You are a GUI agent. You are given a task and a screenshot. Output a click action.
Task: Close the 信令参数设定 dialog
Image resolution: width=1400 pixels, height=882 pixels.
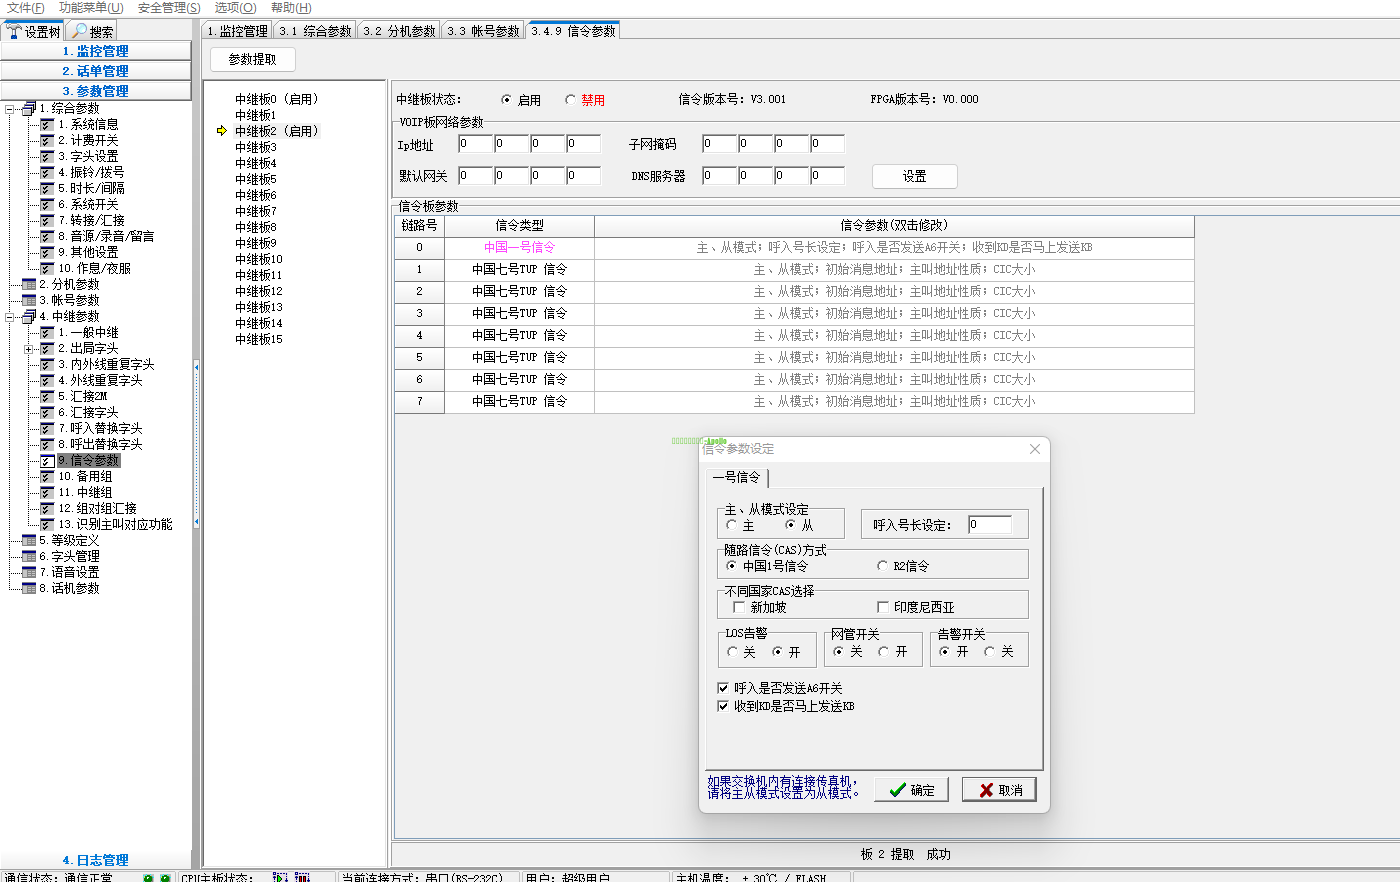(1035, 449)
